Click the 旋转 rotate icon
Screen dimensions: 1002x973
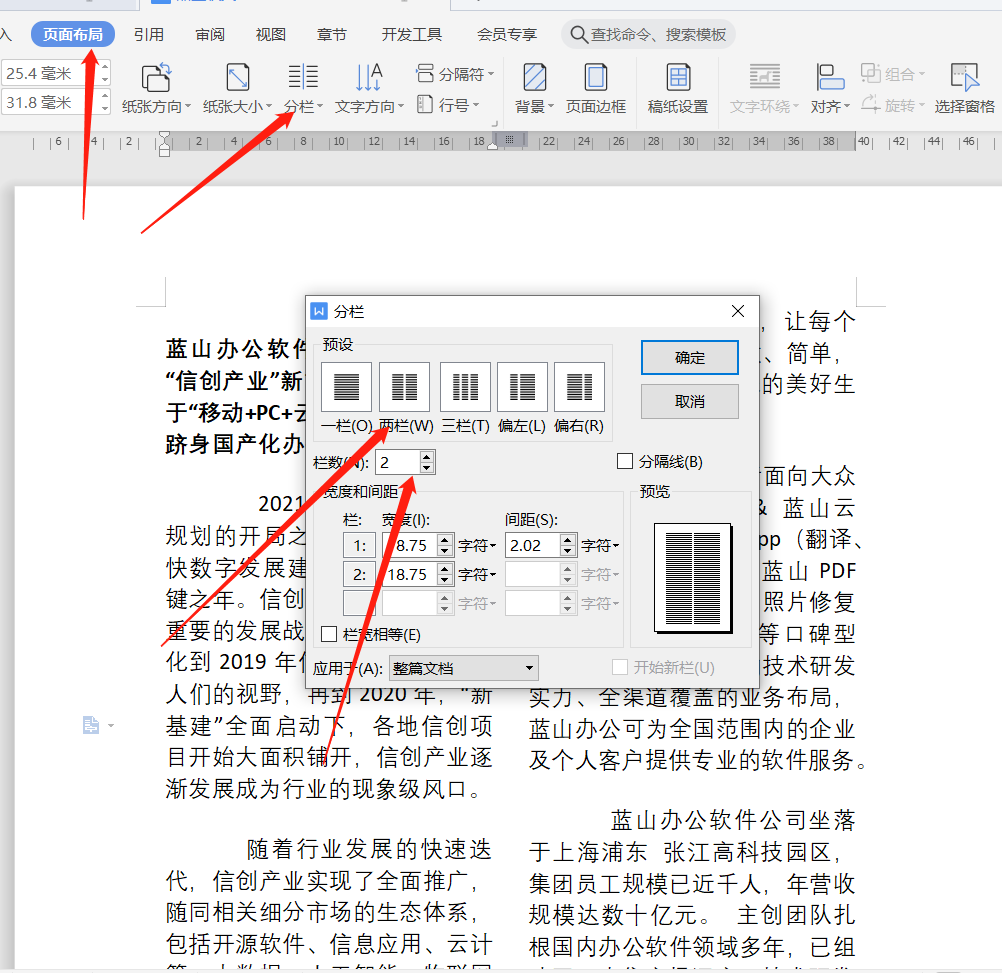pos(870,103)
